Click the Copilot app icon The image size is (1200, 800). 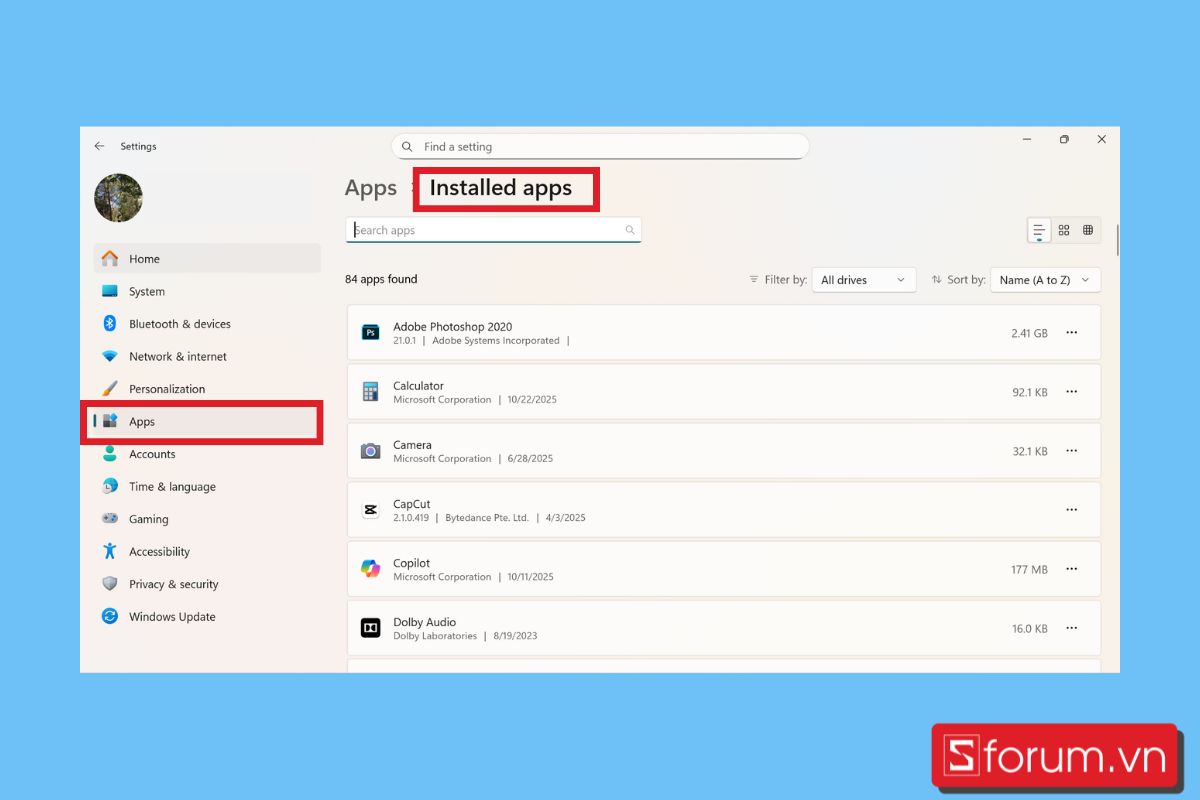371,569
